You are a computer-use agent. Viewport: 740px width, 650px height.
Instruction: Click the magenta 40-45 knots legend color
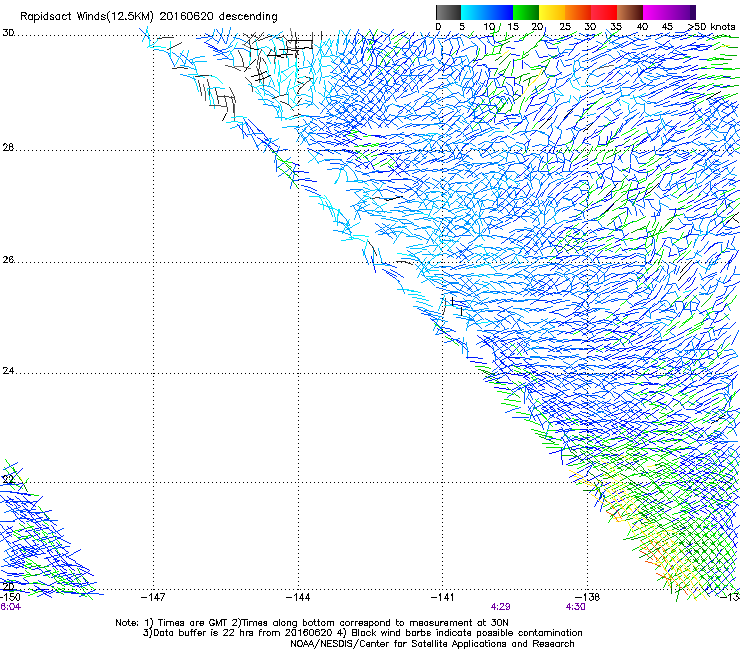coord(656,12)
